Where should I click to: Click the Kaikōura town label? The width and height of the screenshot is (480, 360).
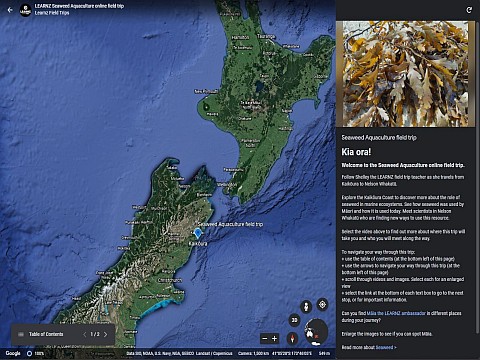click(198, 244)
